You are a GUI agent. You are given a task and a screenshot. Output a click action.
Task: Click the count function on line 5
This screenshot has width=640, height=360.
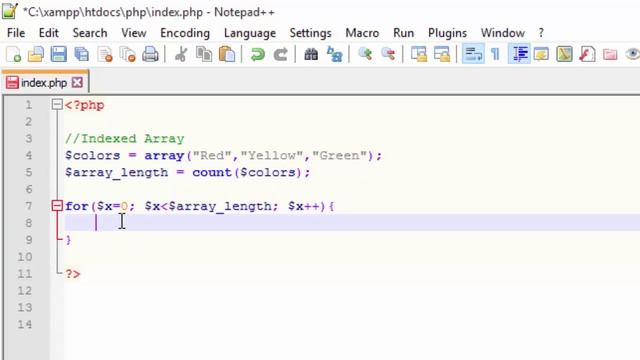point(212,172)
